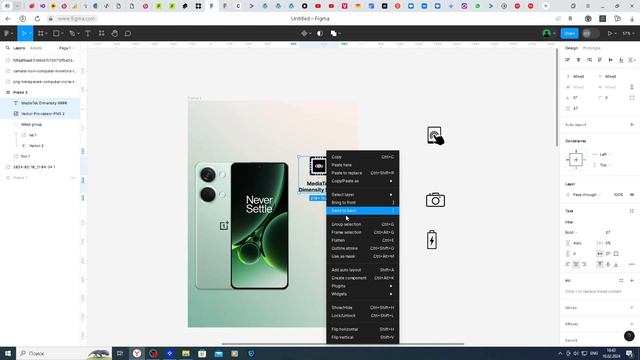Expand the Copy/Paste as submenu
Image resolution: width=640 pixels, height=360 pixels.
pyautogui.click(x=362, y=181)
